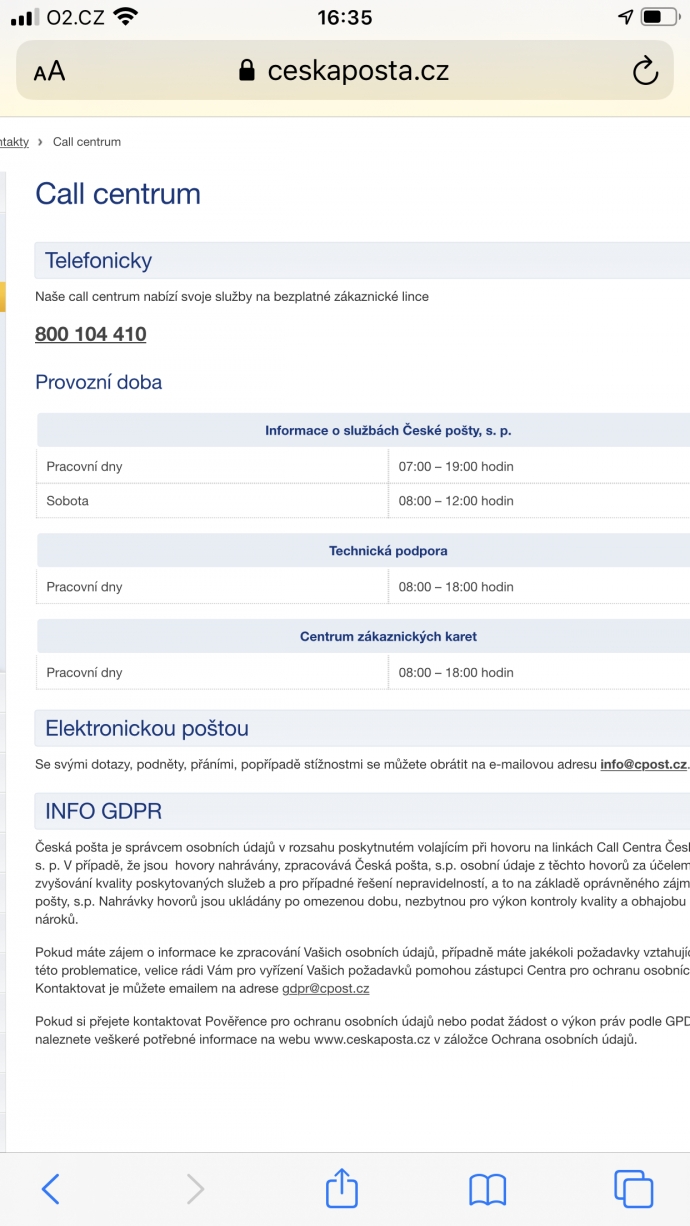Image resolution: width=690 pixels, height=1226 pixels.
Task: Tap the location arrow status icon
Action: click(626, 17)
